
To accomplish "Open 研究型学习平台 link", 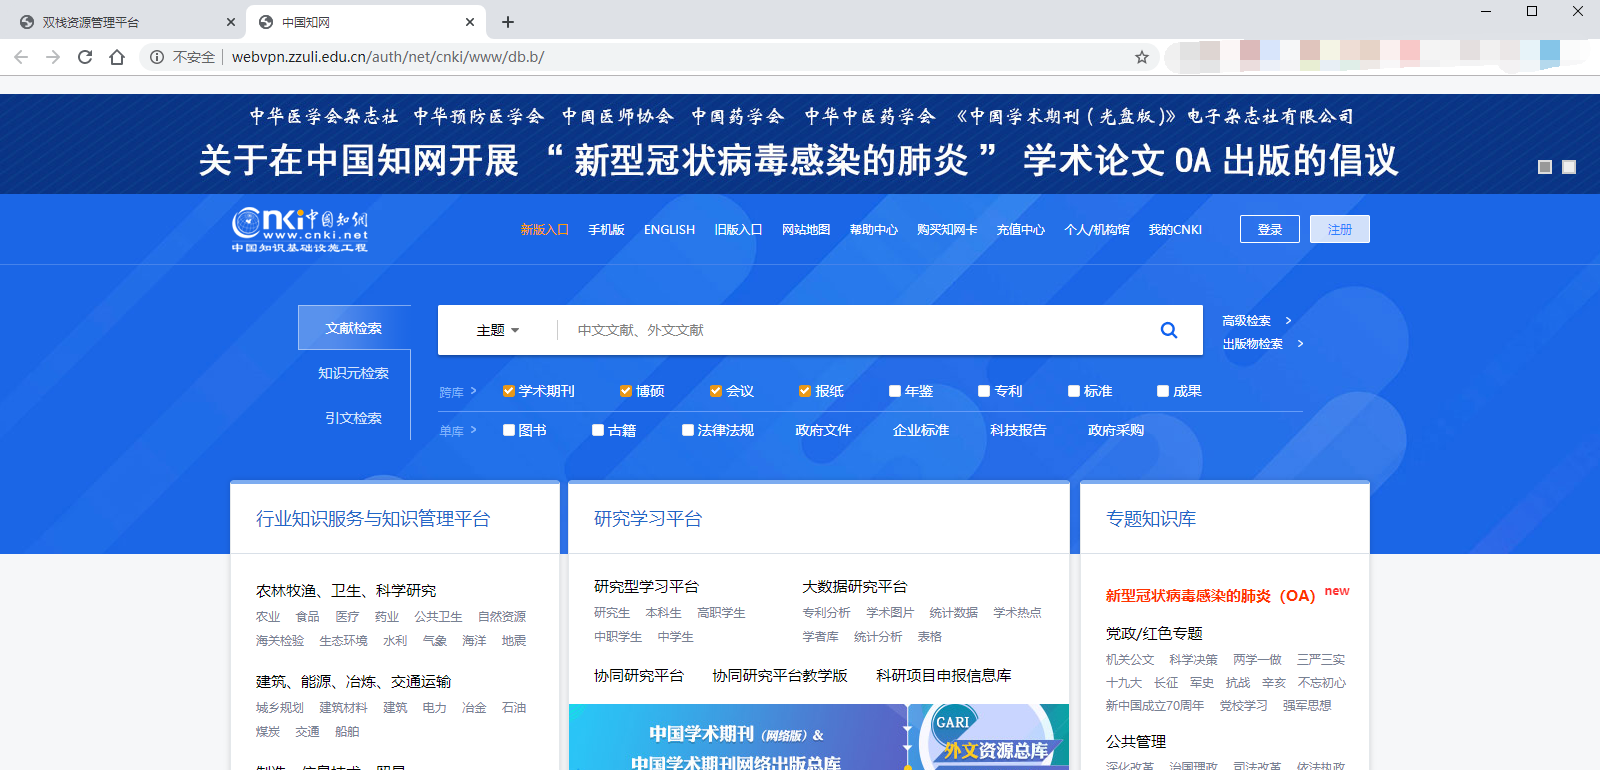I will click(x=647, y=587).
